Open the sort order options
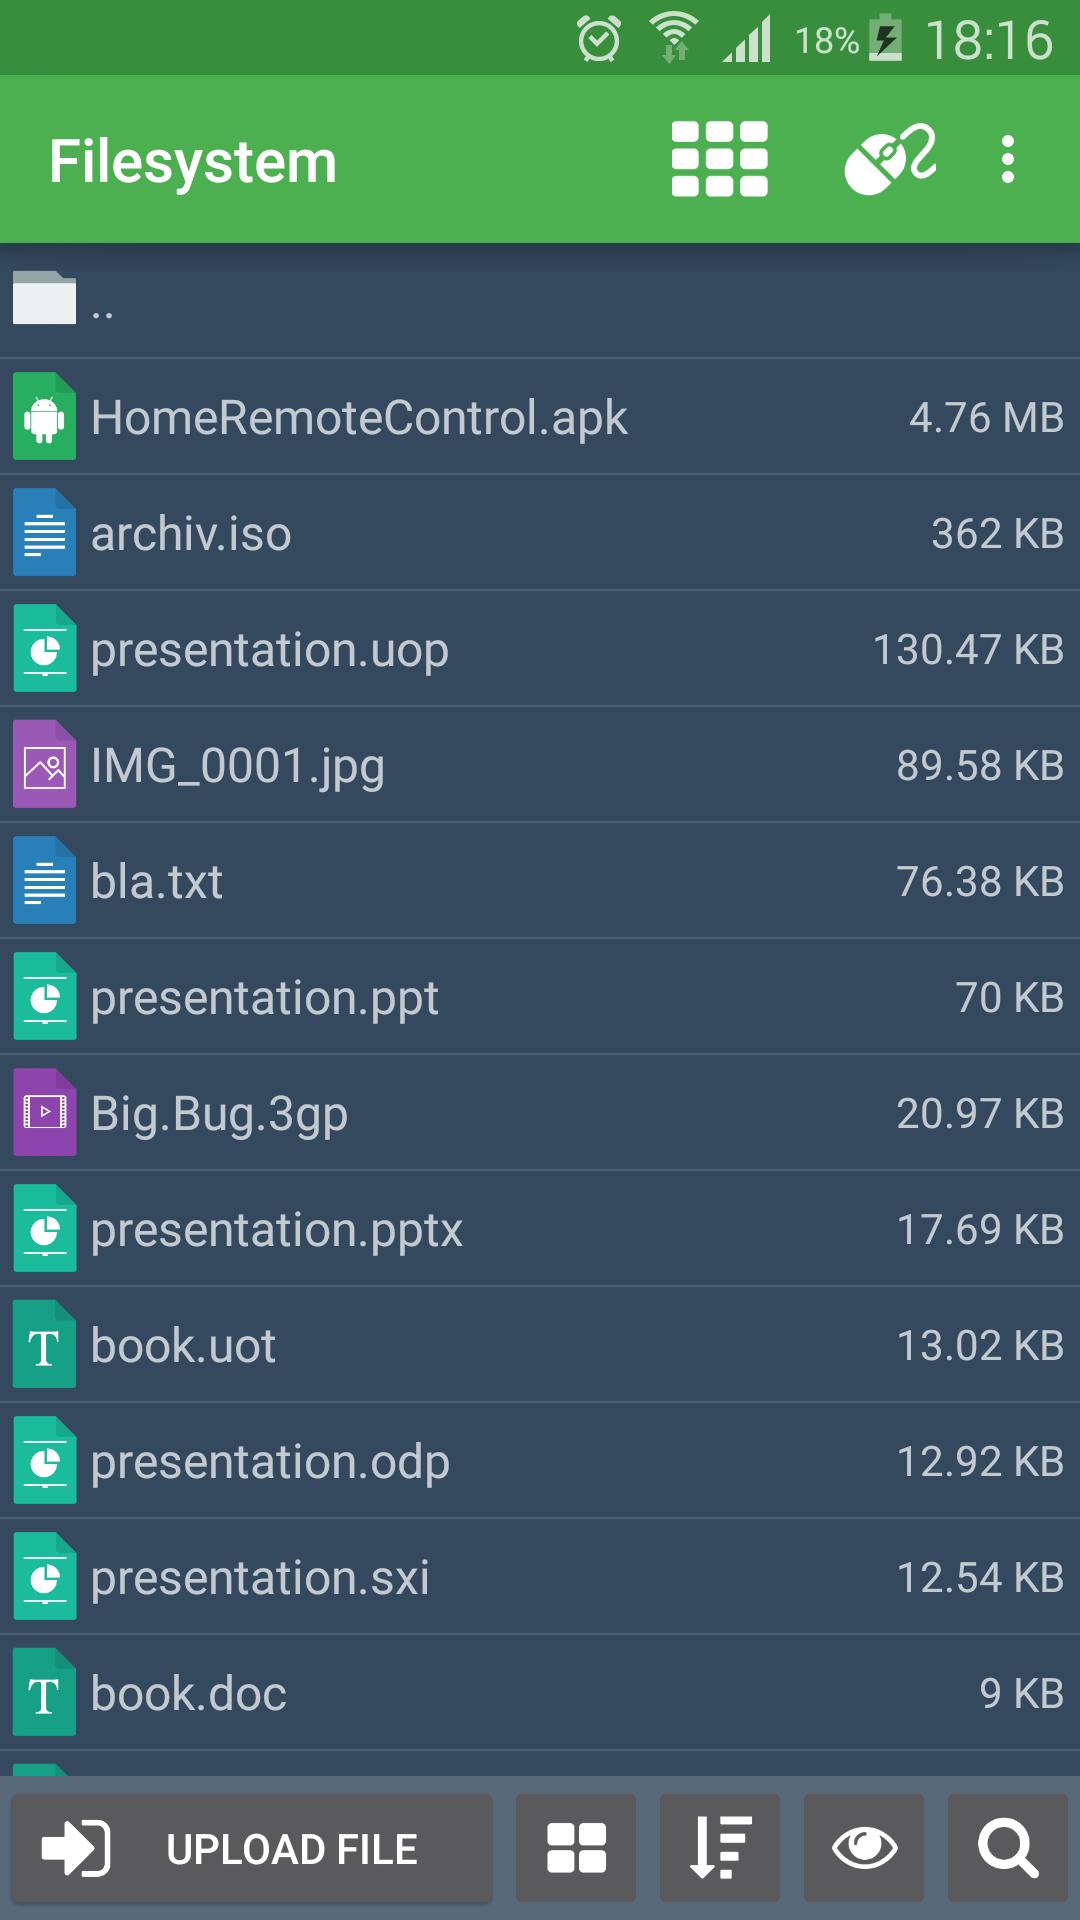 coord(720,1848)
